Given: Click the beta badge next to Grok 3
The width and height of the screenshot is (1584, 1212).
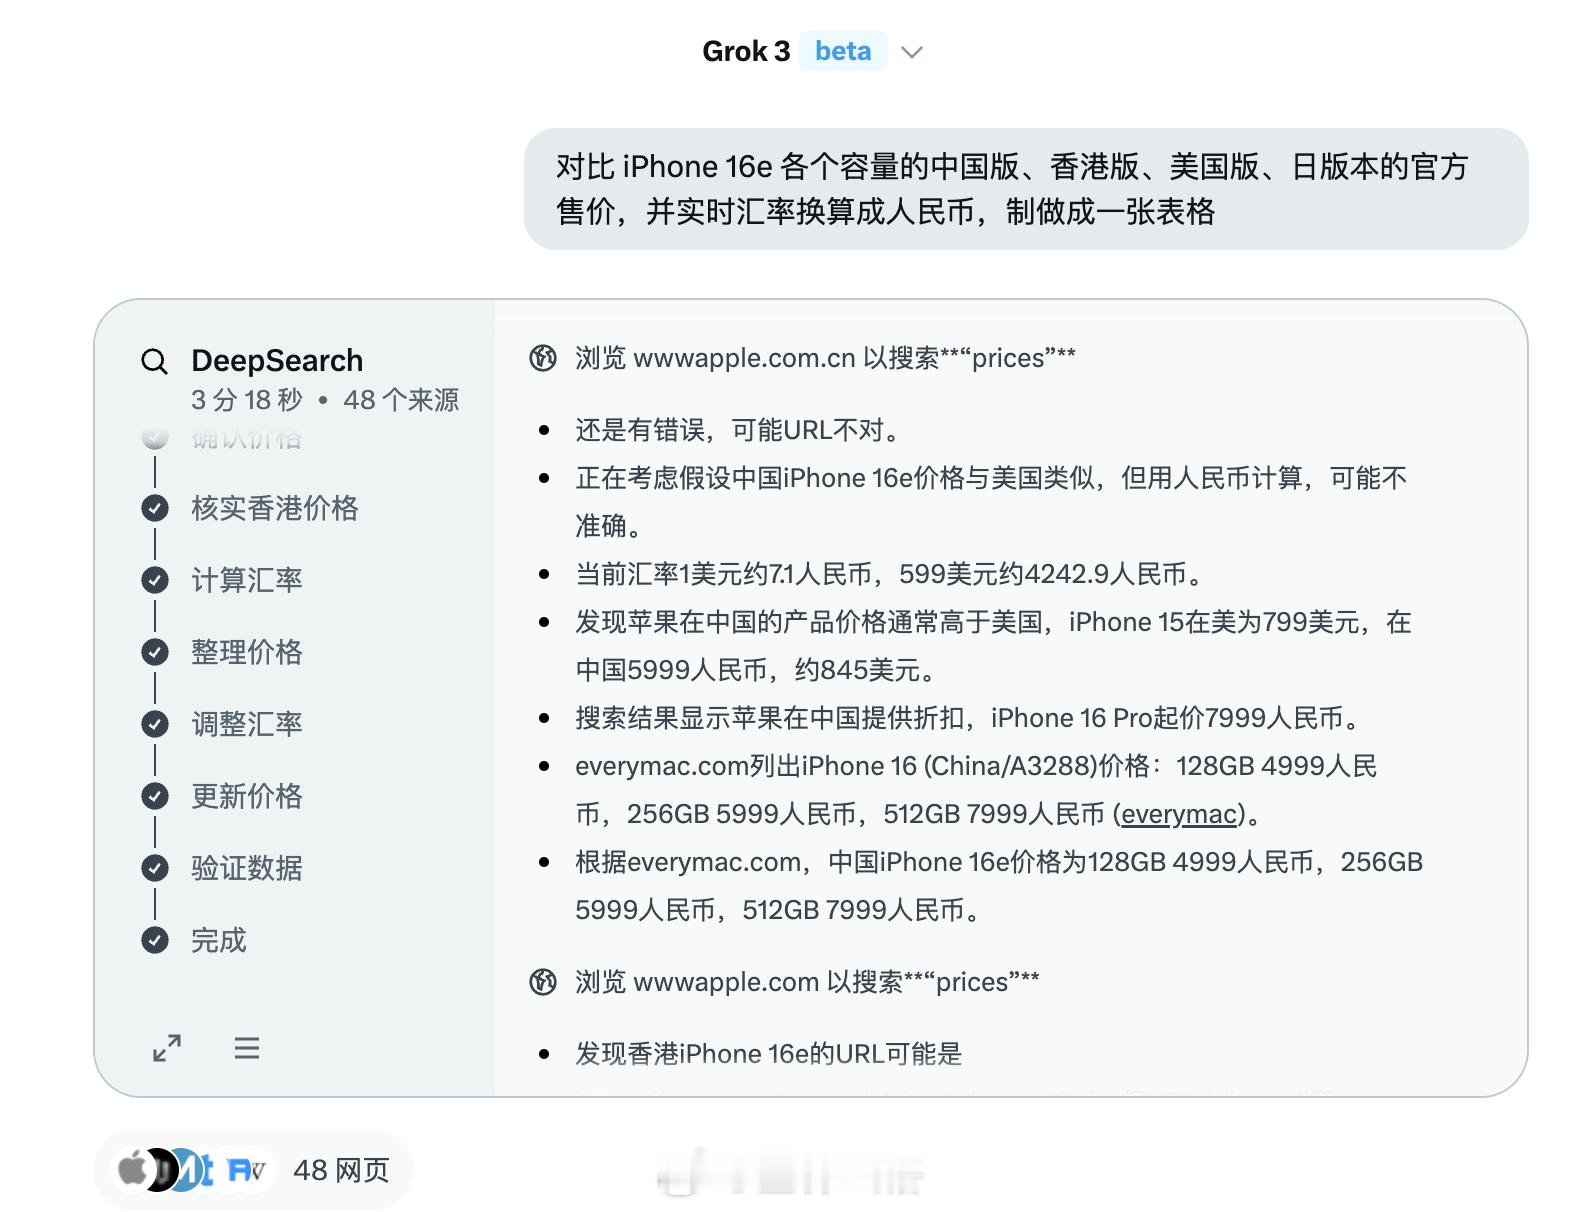Looking at the screenshot, I should (x=843, y=51).
